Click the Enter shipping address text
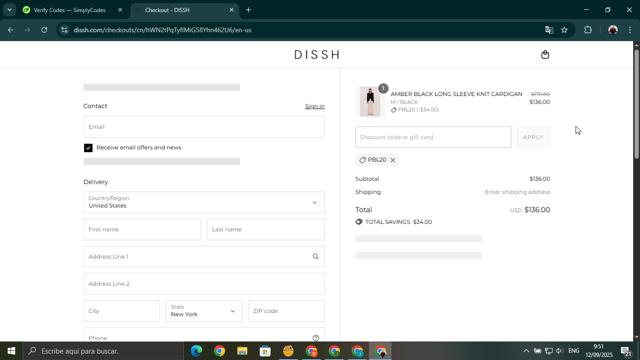Screen dimensions: 640x360 (x=517, y=192)
